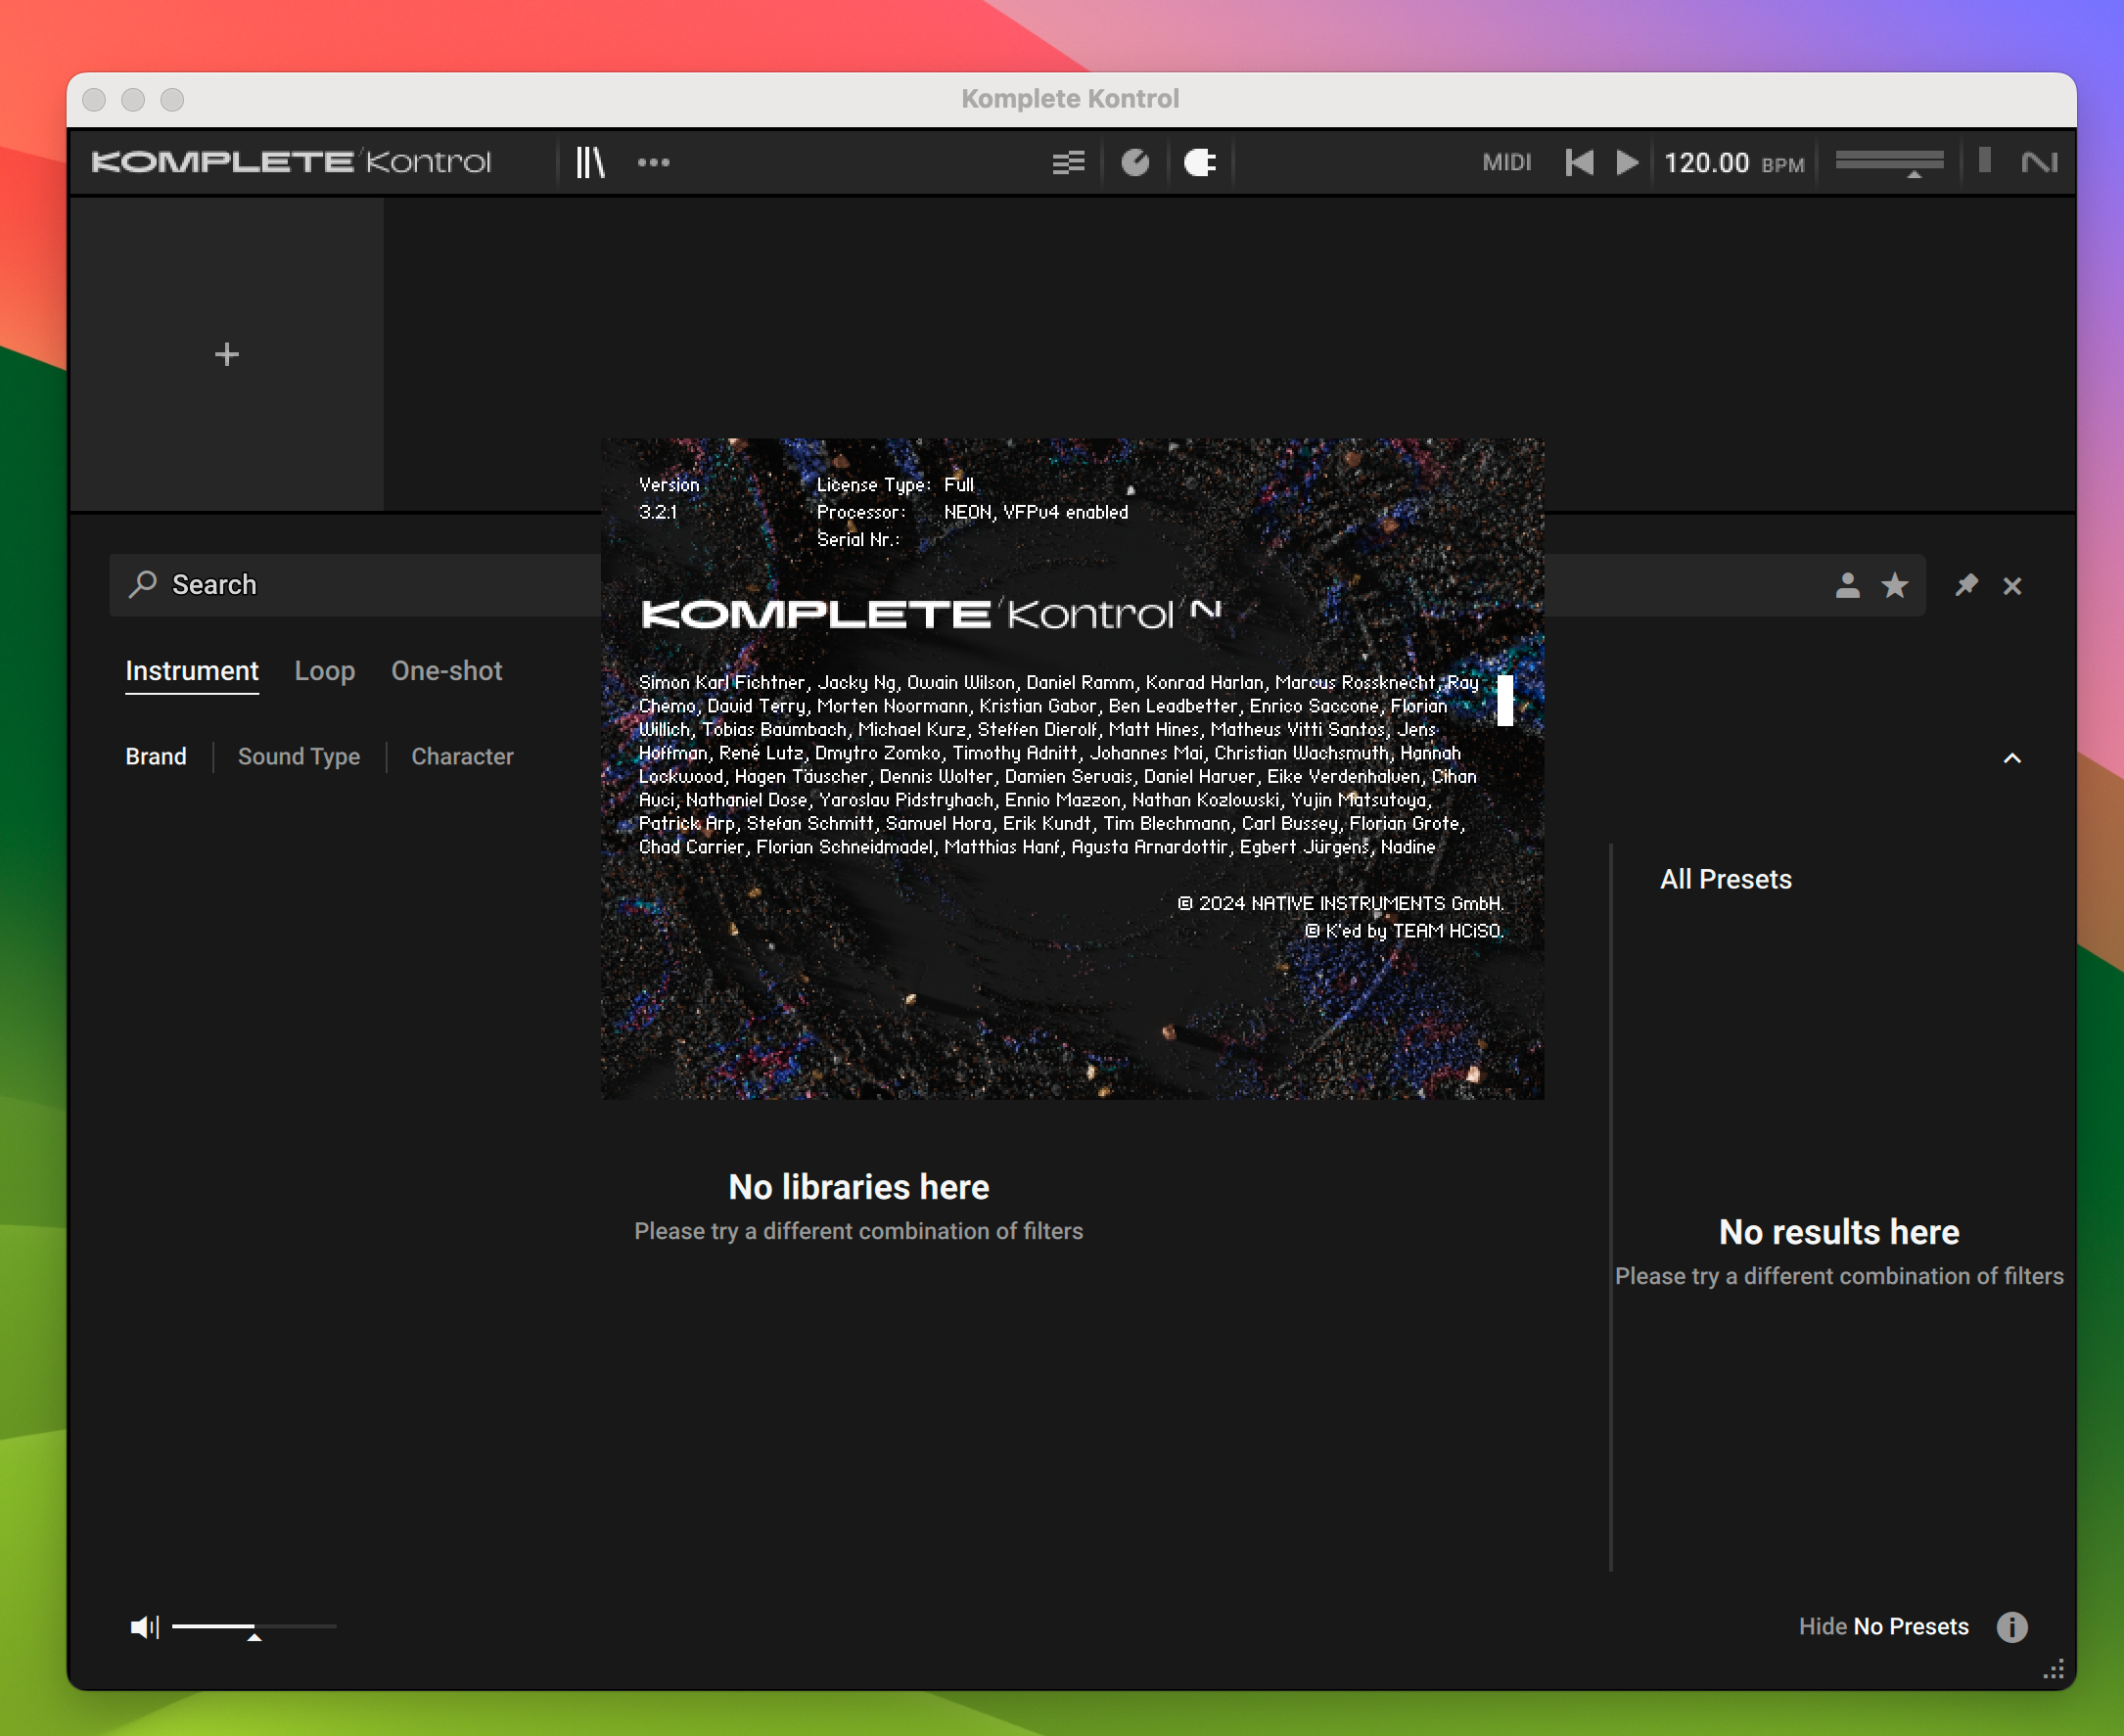Click the 120.00 BPM tempo field
This screenshot has height=1736, width=2124.
point(1733,163)
